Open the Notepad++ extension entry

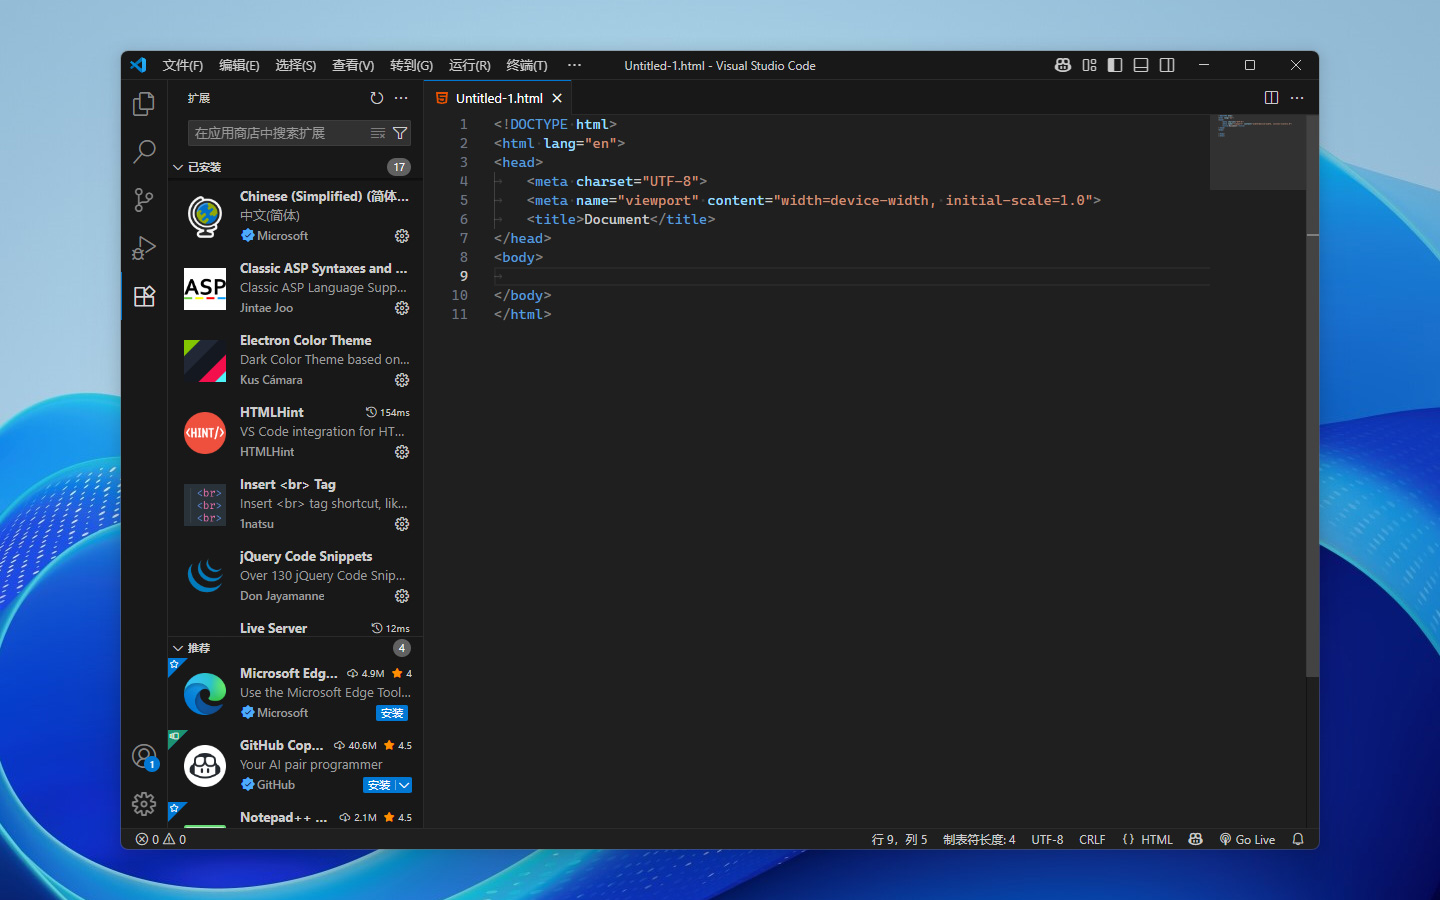295,817
